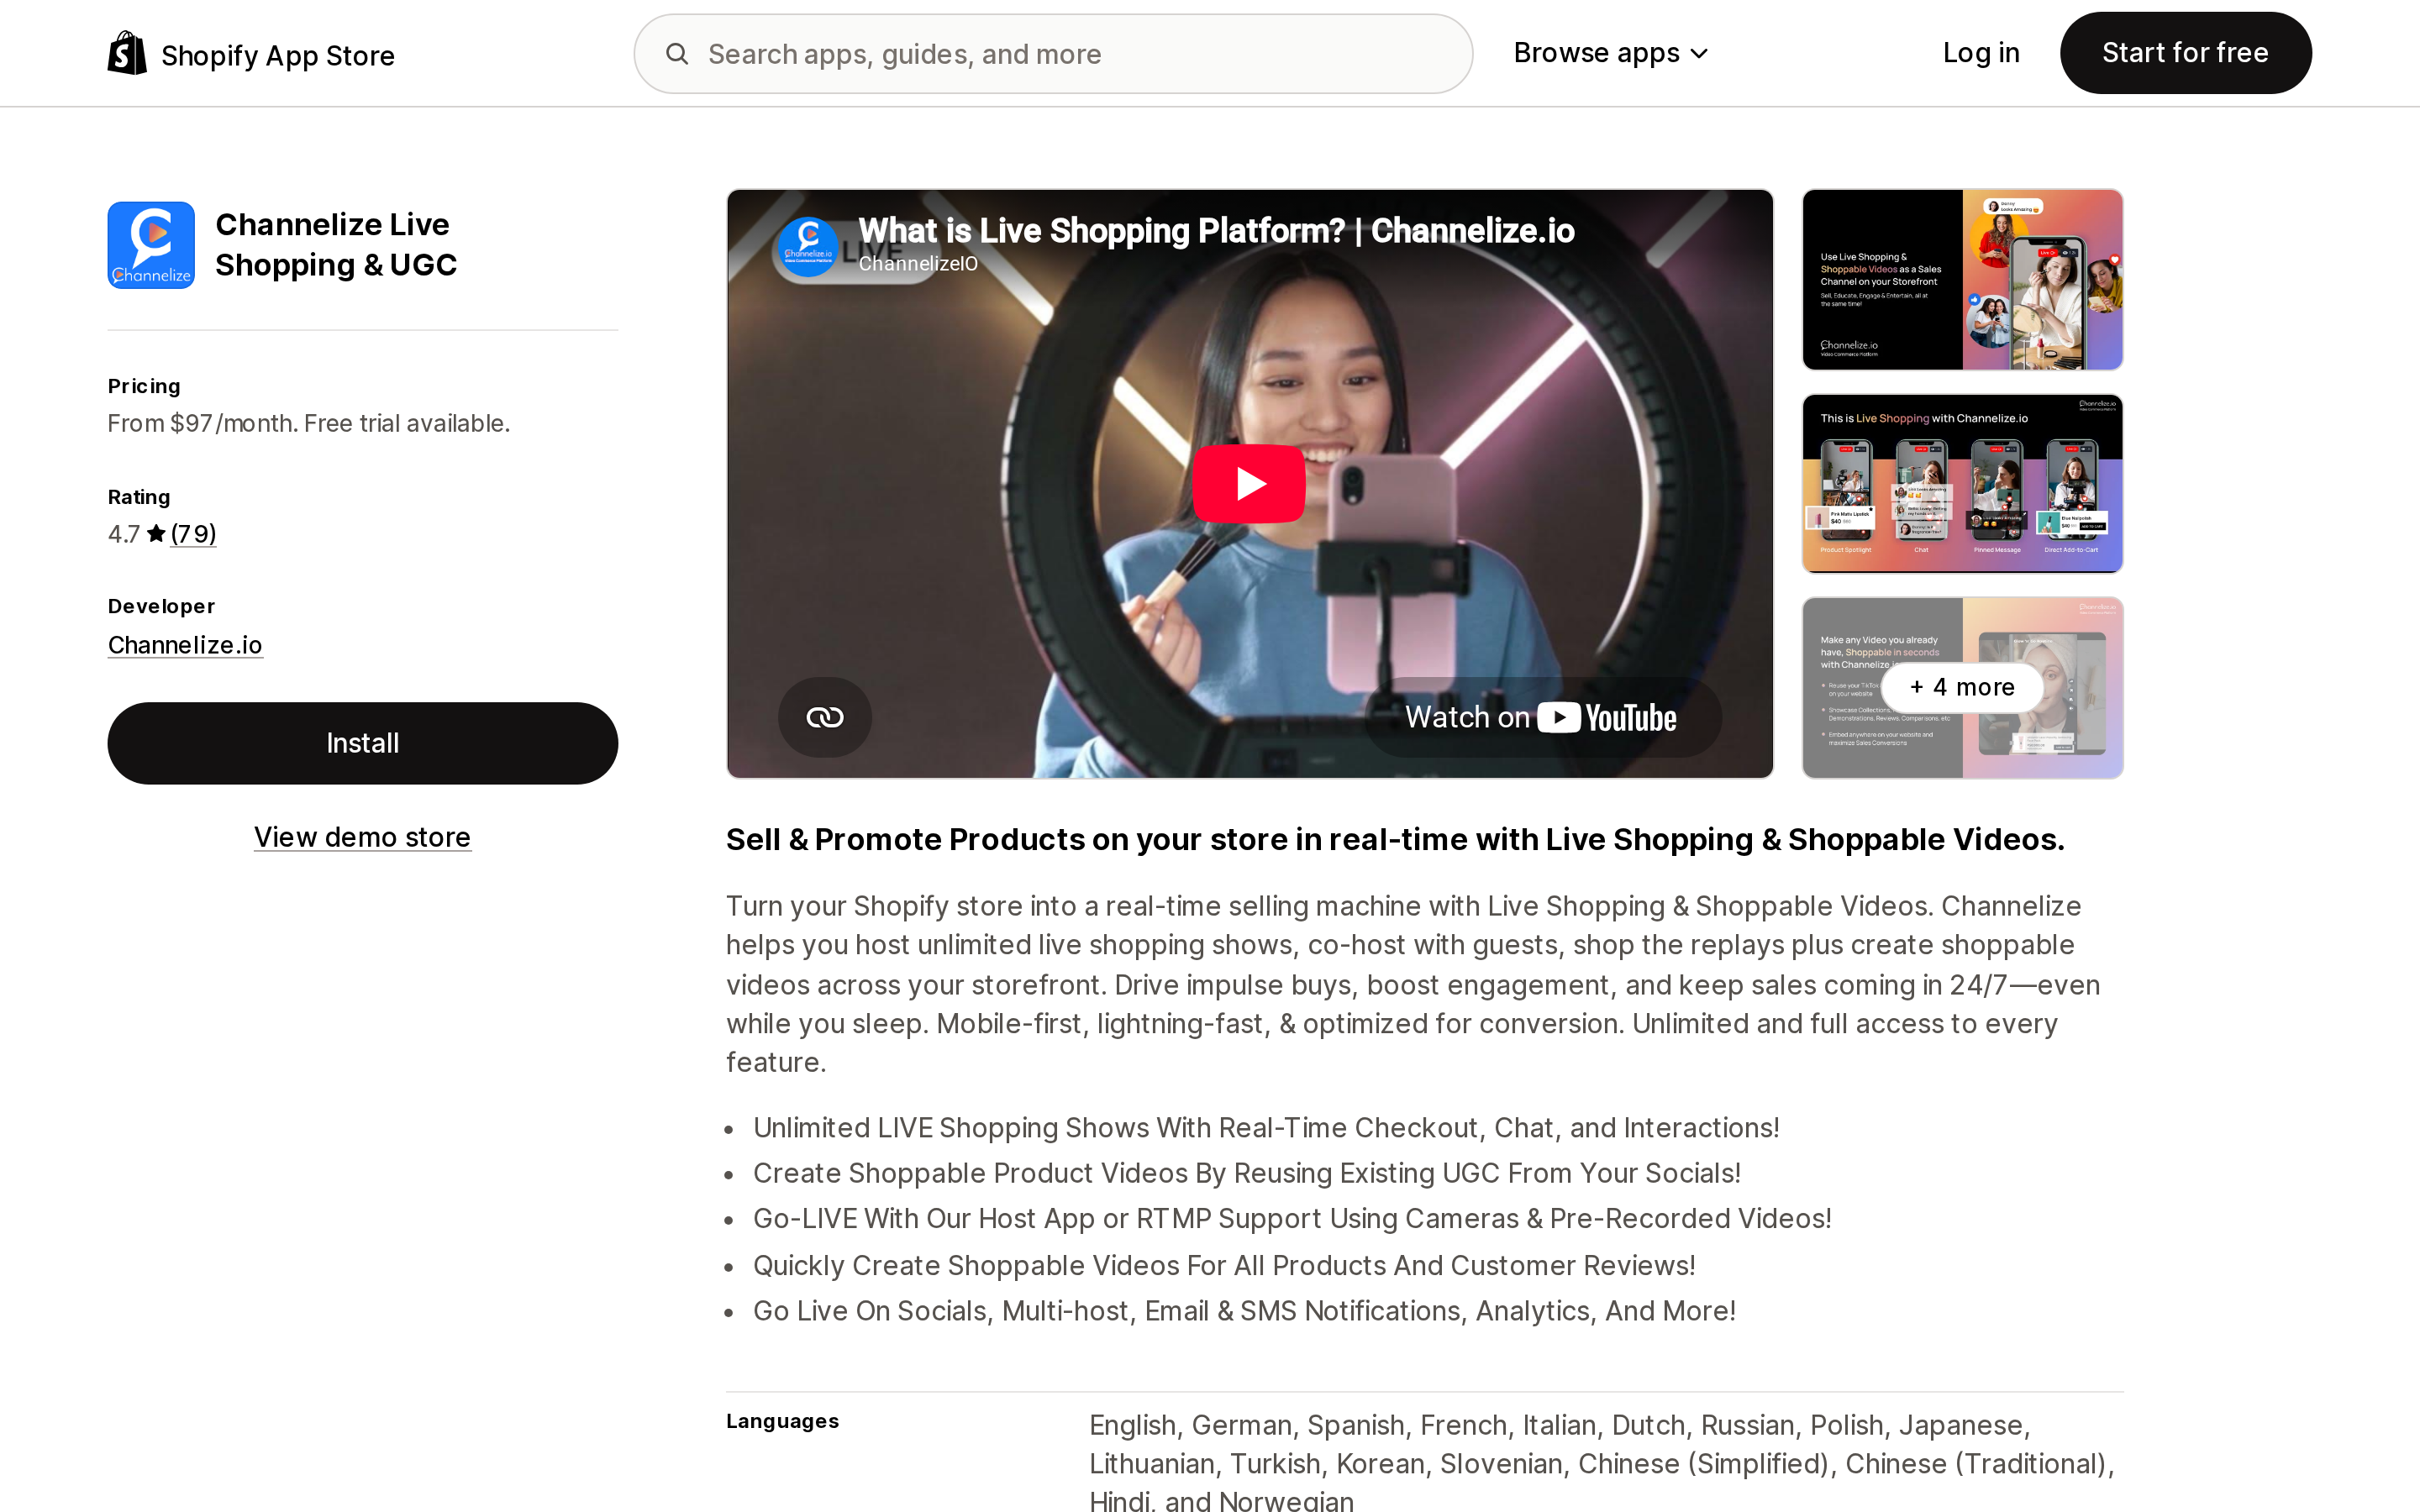This screenshot has width=2420, height=1512.
Task: Click the Pricing heading
Action: click(144, 386)
